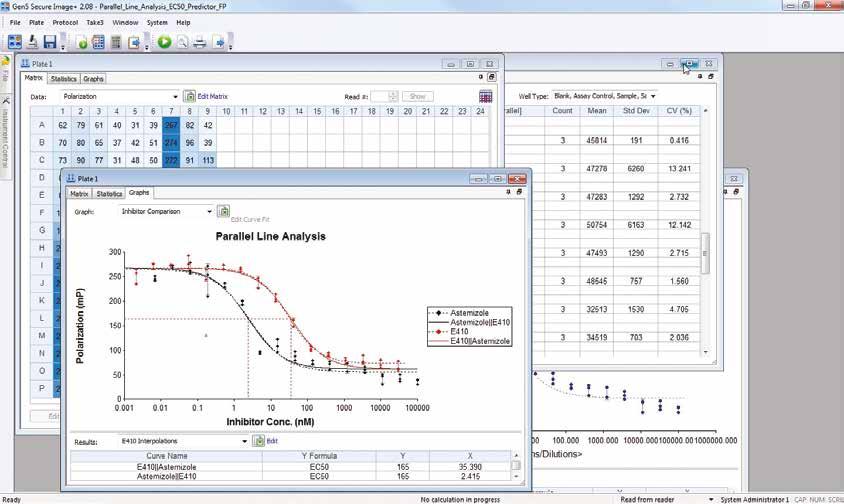Screen dimensions: 844x504
Task: Click the new document green-plus icon
Action: click(x=82, y=43)
